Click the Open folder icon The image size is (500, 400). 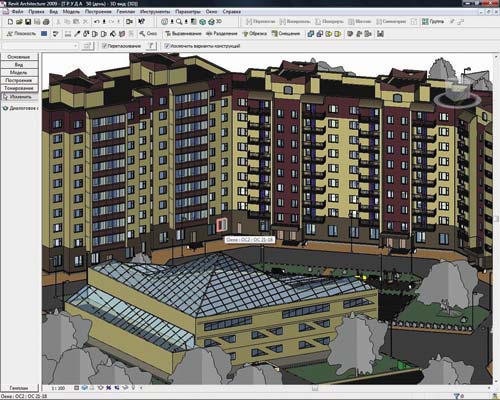[19, 22]
